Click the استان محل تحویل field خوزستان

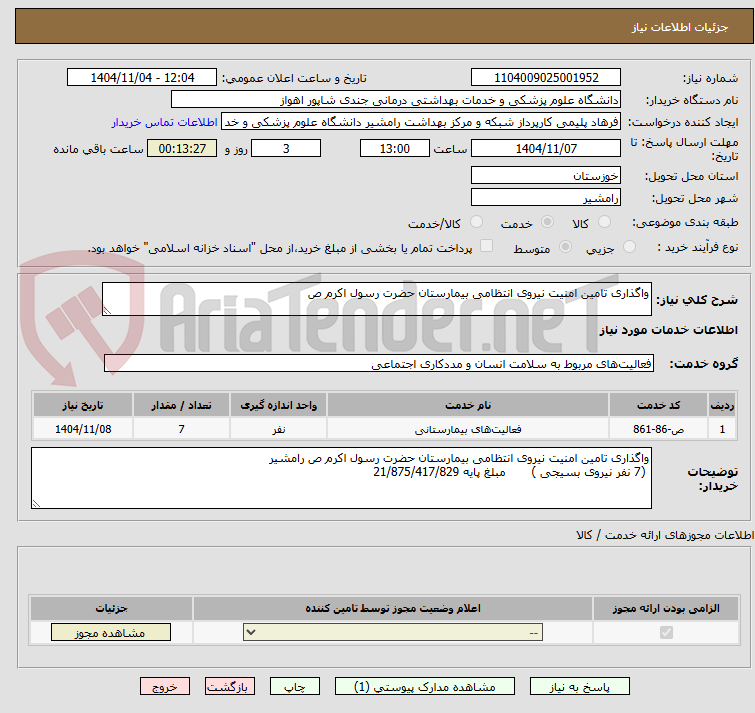pyautogui.click(x=546, y=175)
